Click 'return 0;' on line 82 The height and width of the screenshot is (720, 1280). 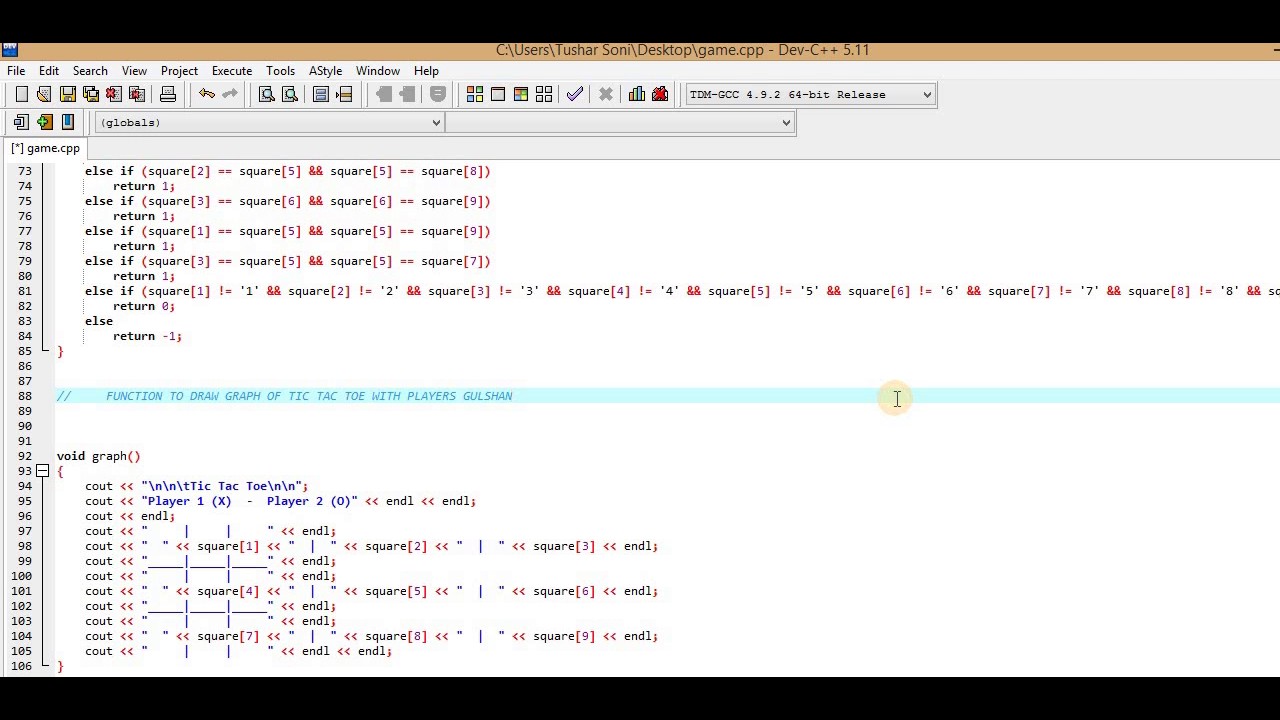click(x=143, y=306)
